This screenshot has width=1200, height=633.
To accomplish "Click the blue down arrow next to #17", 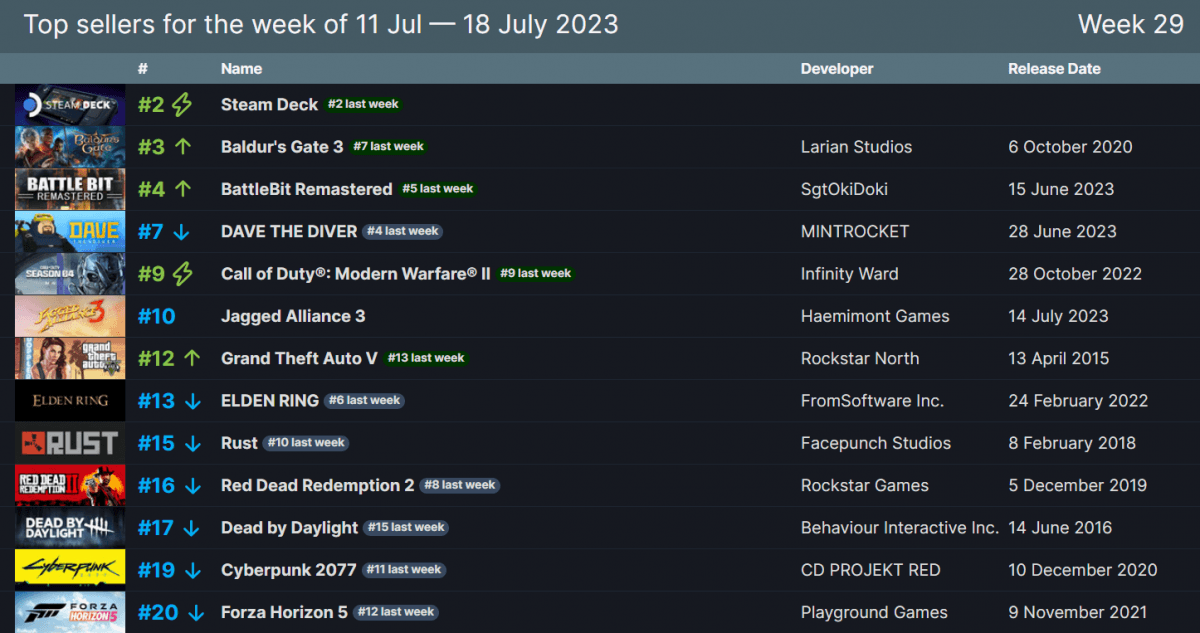I will 193,527.
